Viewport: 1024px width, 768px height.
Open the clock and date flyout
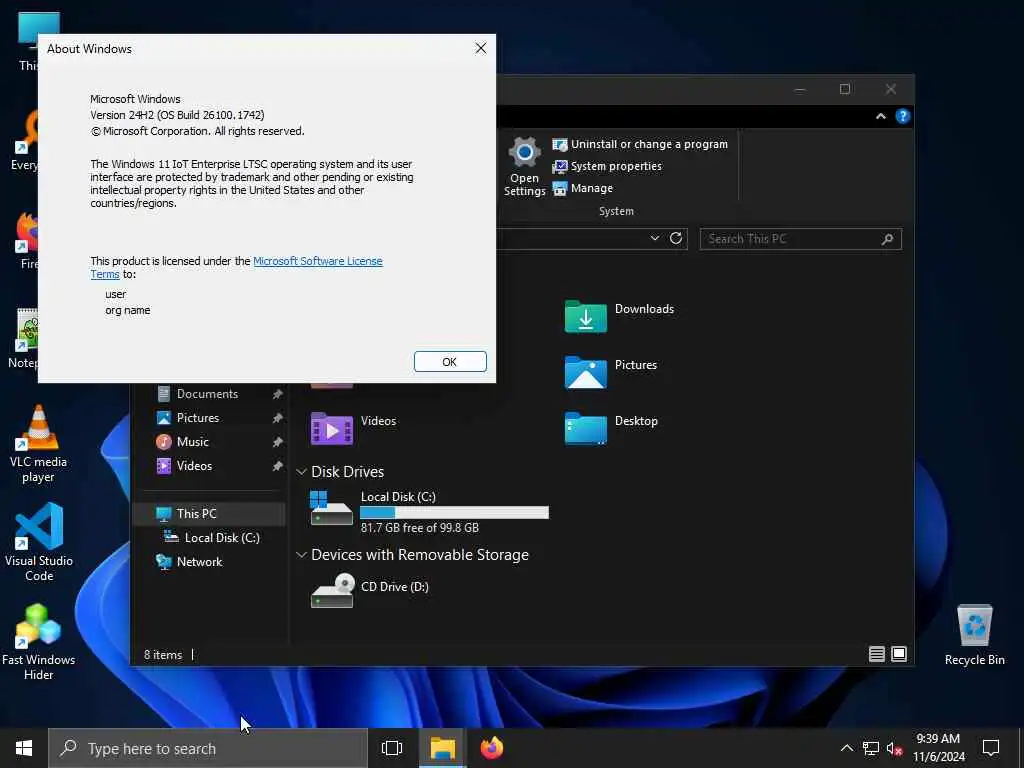(x=938, y=748)
